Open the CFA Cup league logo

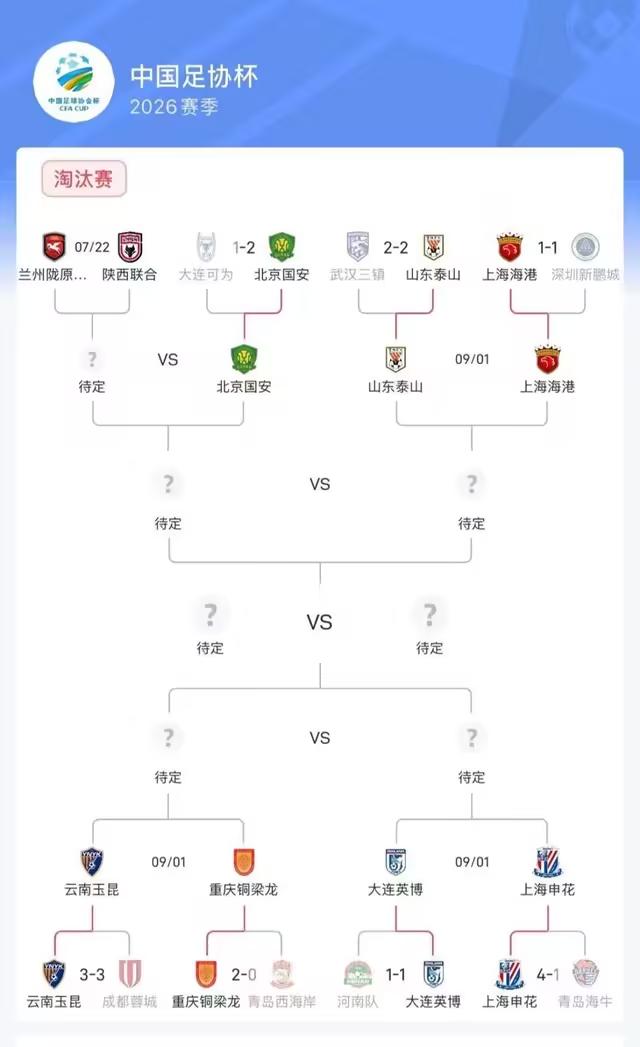click(74, 82)
